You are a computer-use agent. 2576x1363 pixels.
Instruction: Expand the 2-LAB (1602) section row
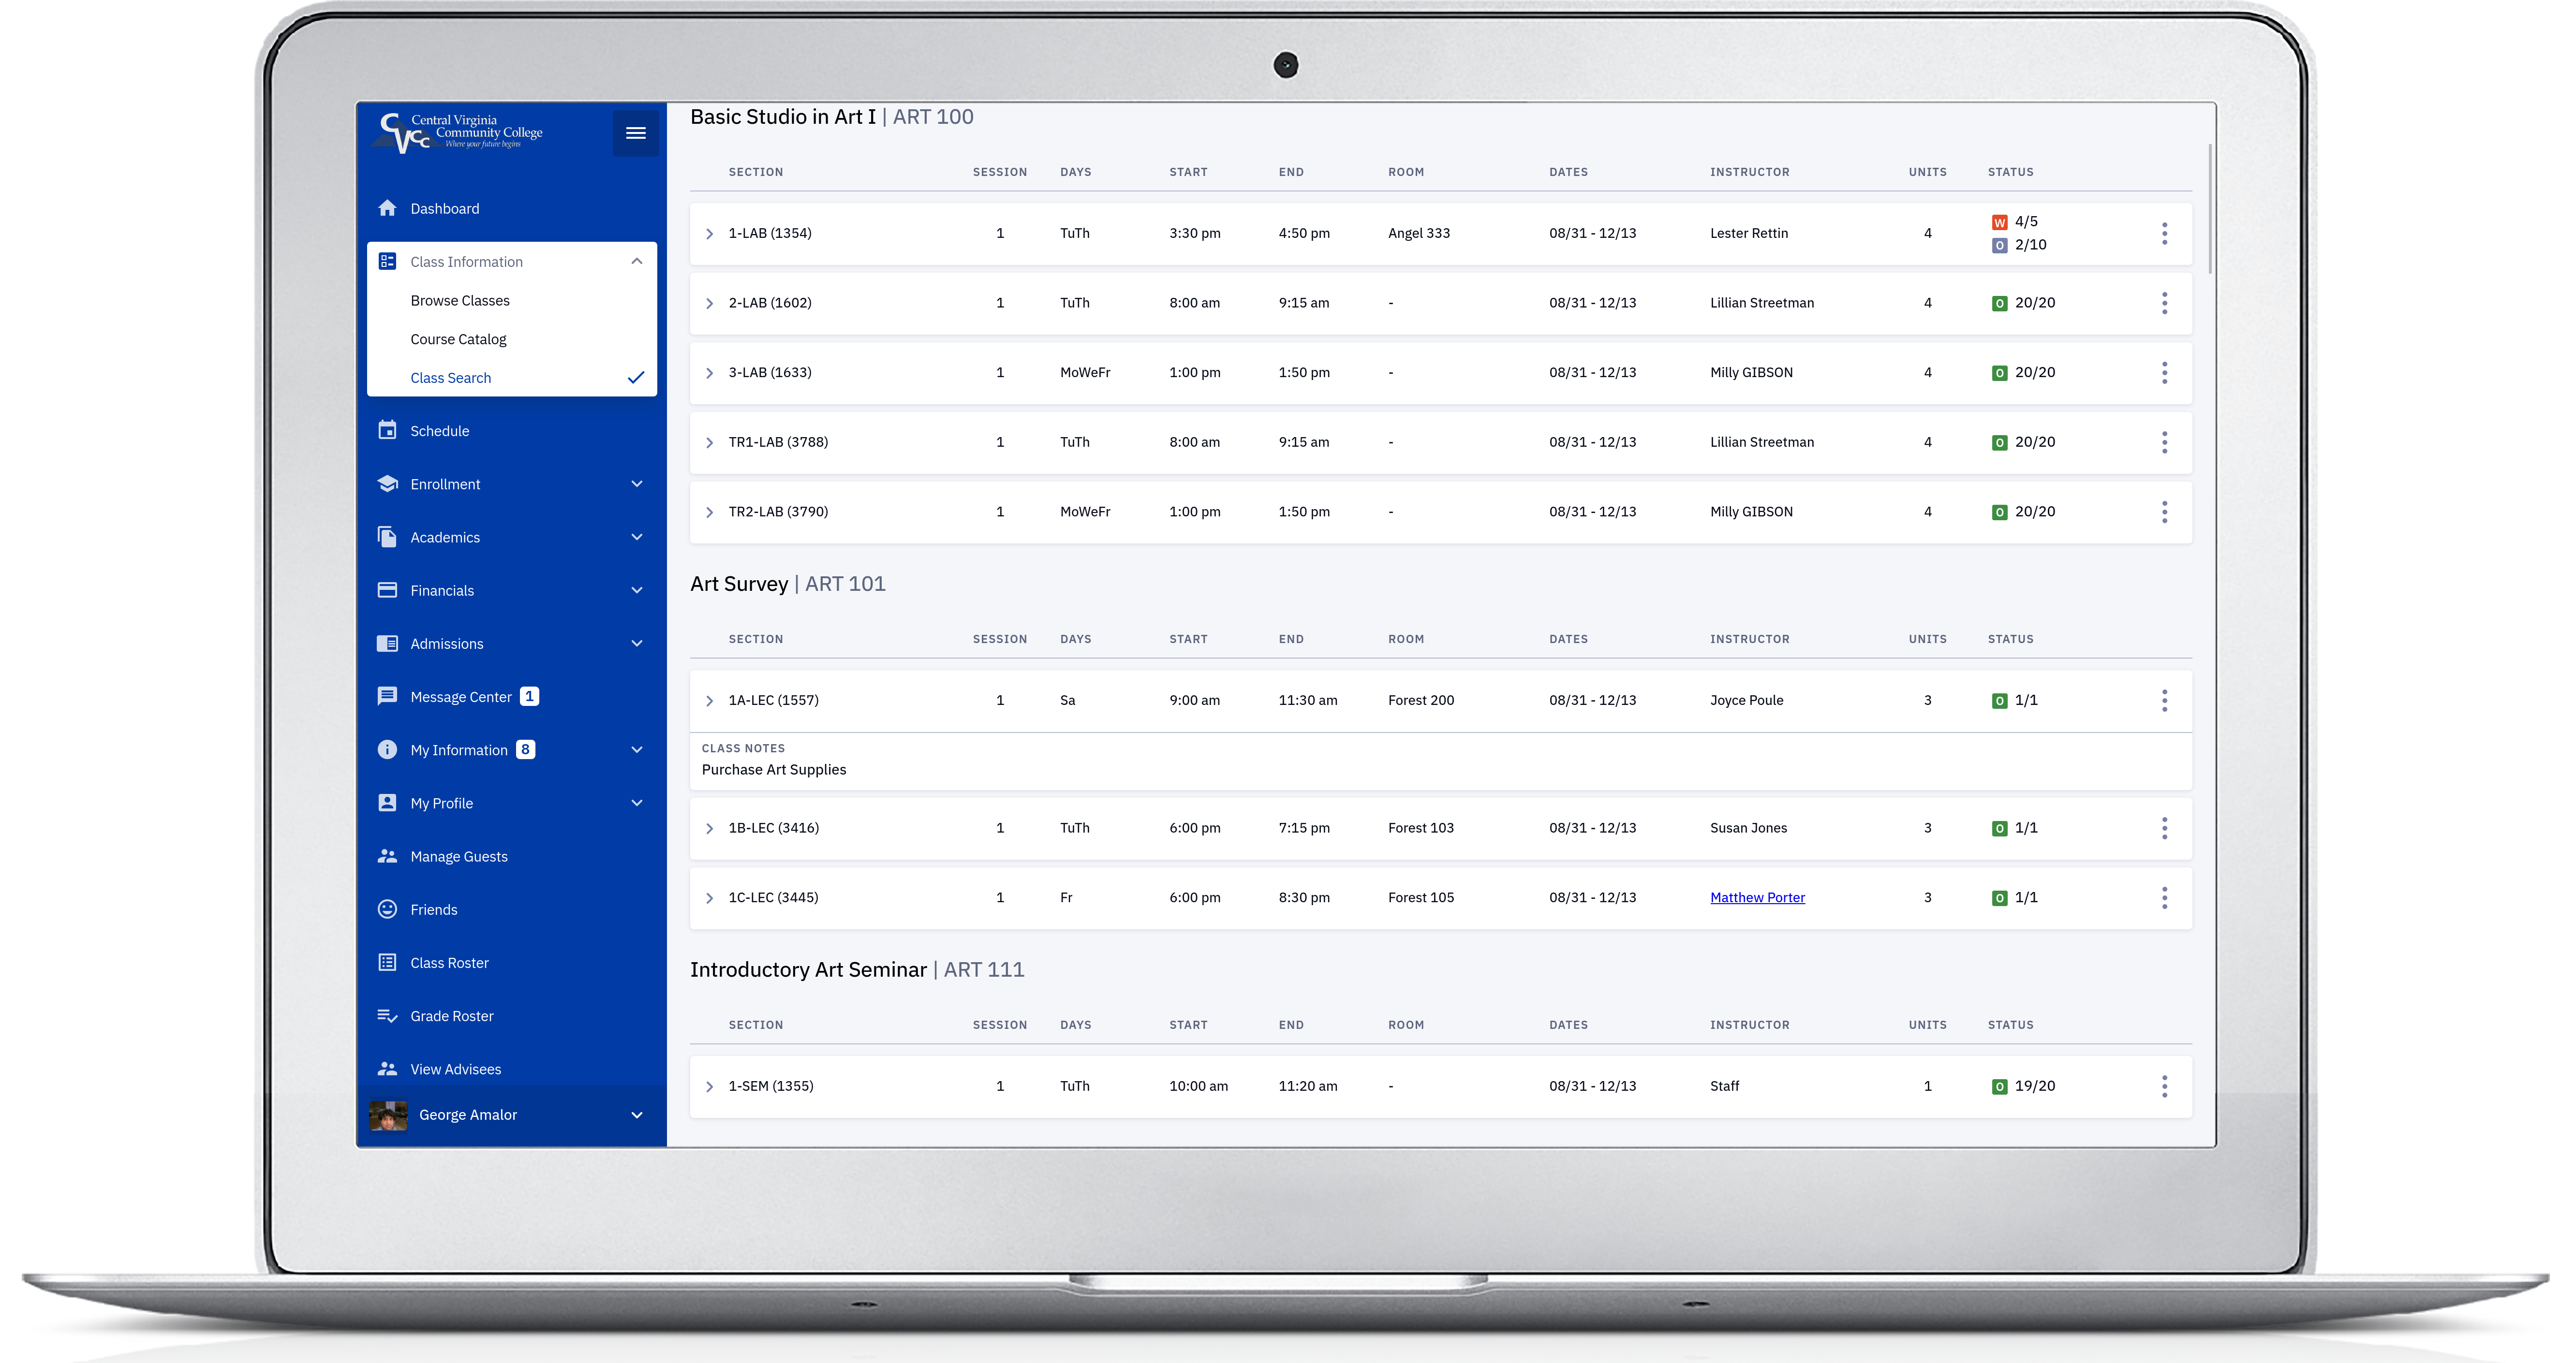click(x=709, y=303)
